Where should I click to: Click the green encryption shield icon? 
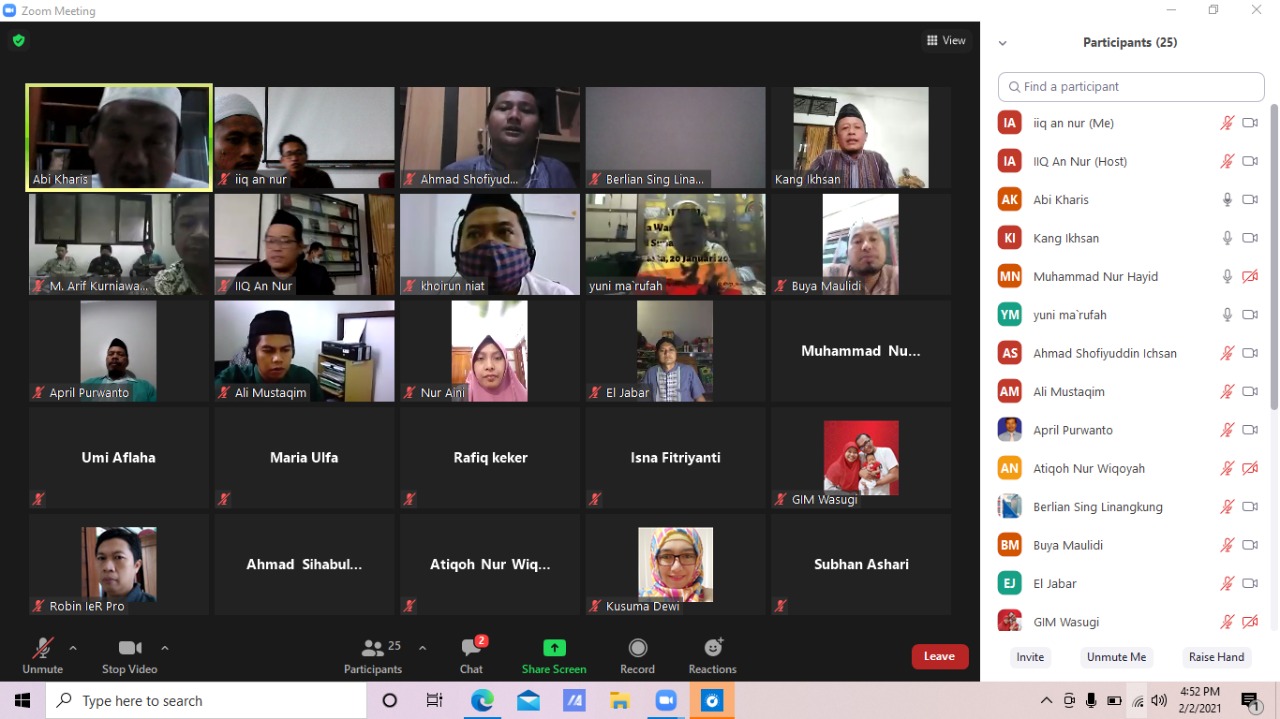click(x=19, y=41)
